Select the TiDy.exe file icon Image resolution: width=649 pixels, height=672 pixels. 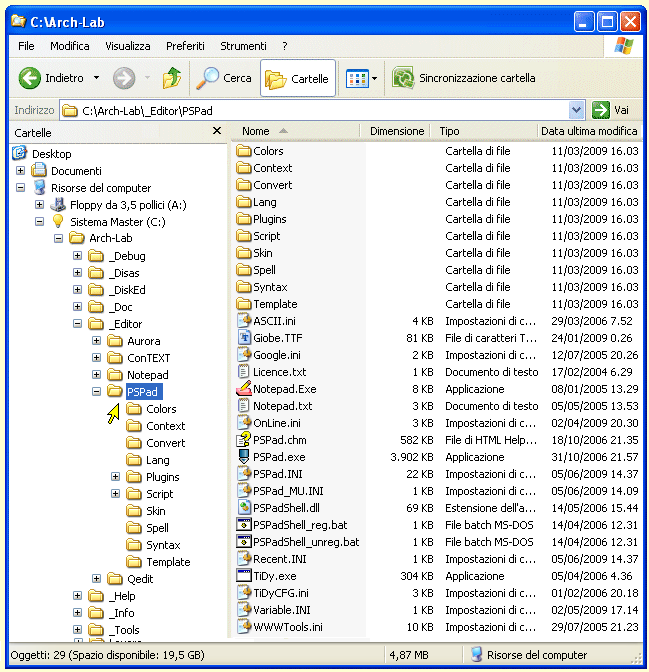(x=244, y=576)
